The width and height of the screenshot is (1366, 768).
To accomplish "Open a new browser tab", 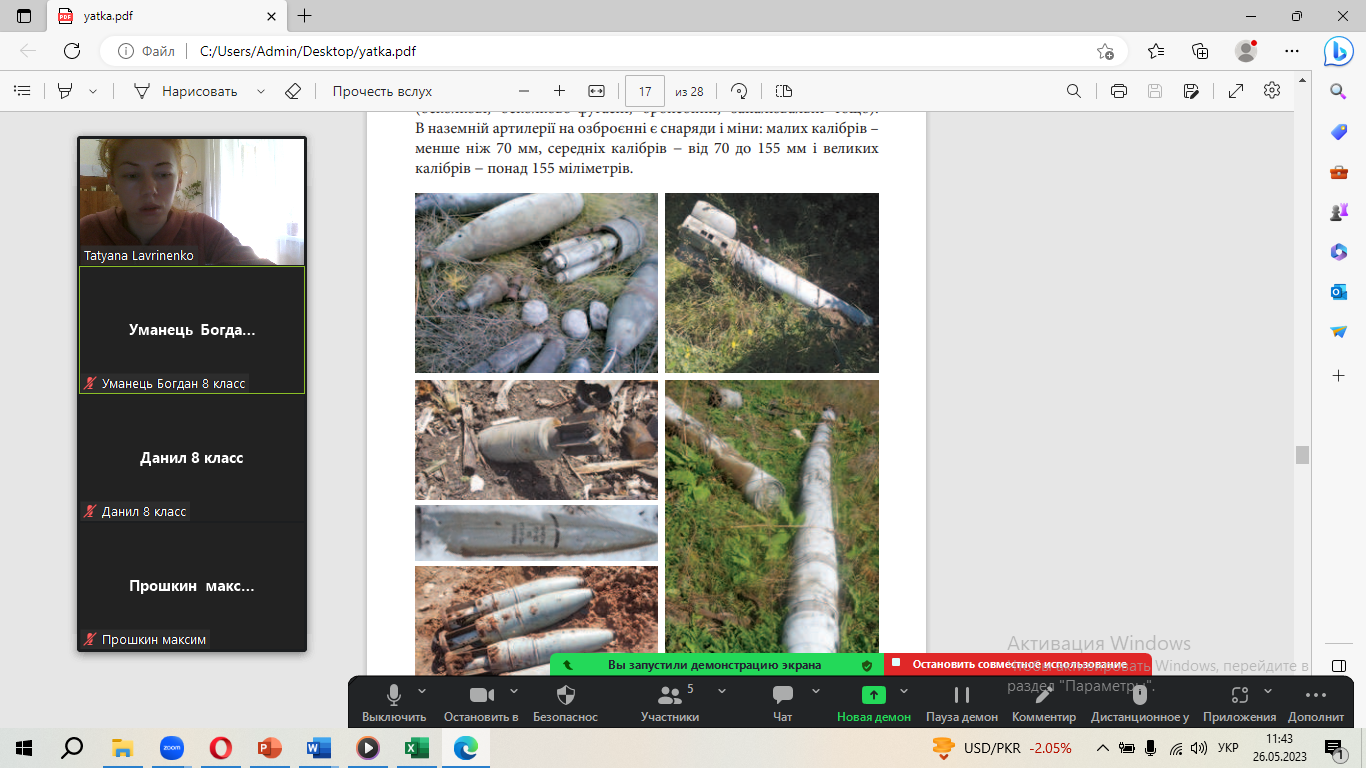I will pos(305,16).
